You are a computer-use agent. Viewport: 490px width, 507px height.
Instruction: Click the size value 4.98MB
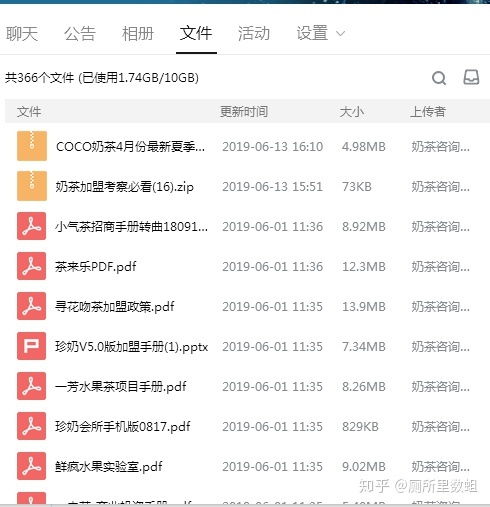[x=364, y=147]
